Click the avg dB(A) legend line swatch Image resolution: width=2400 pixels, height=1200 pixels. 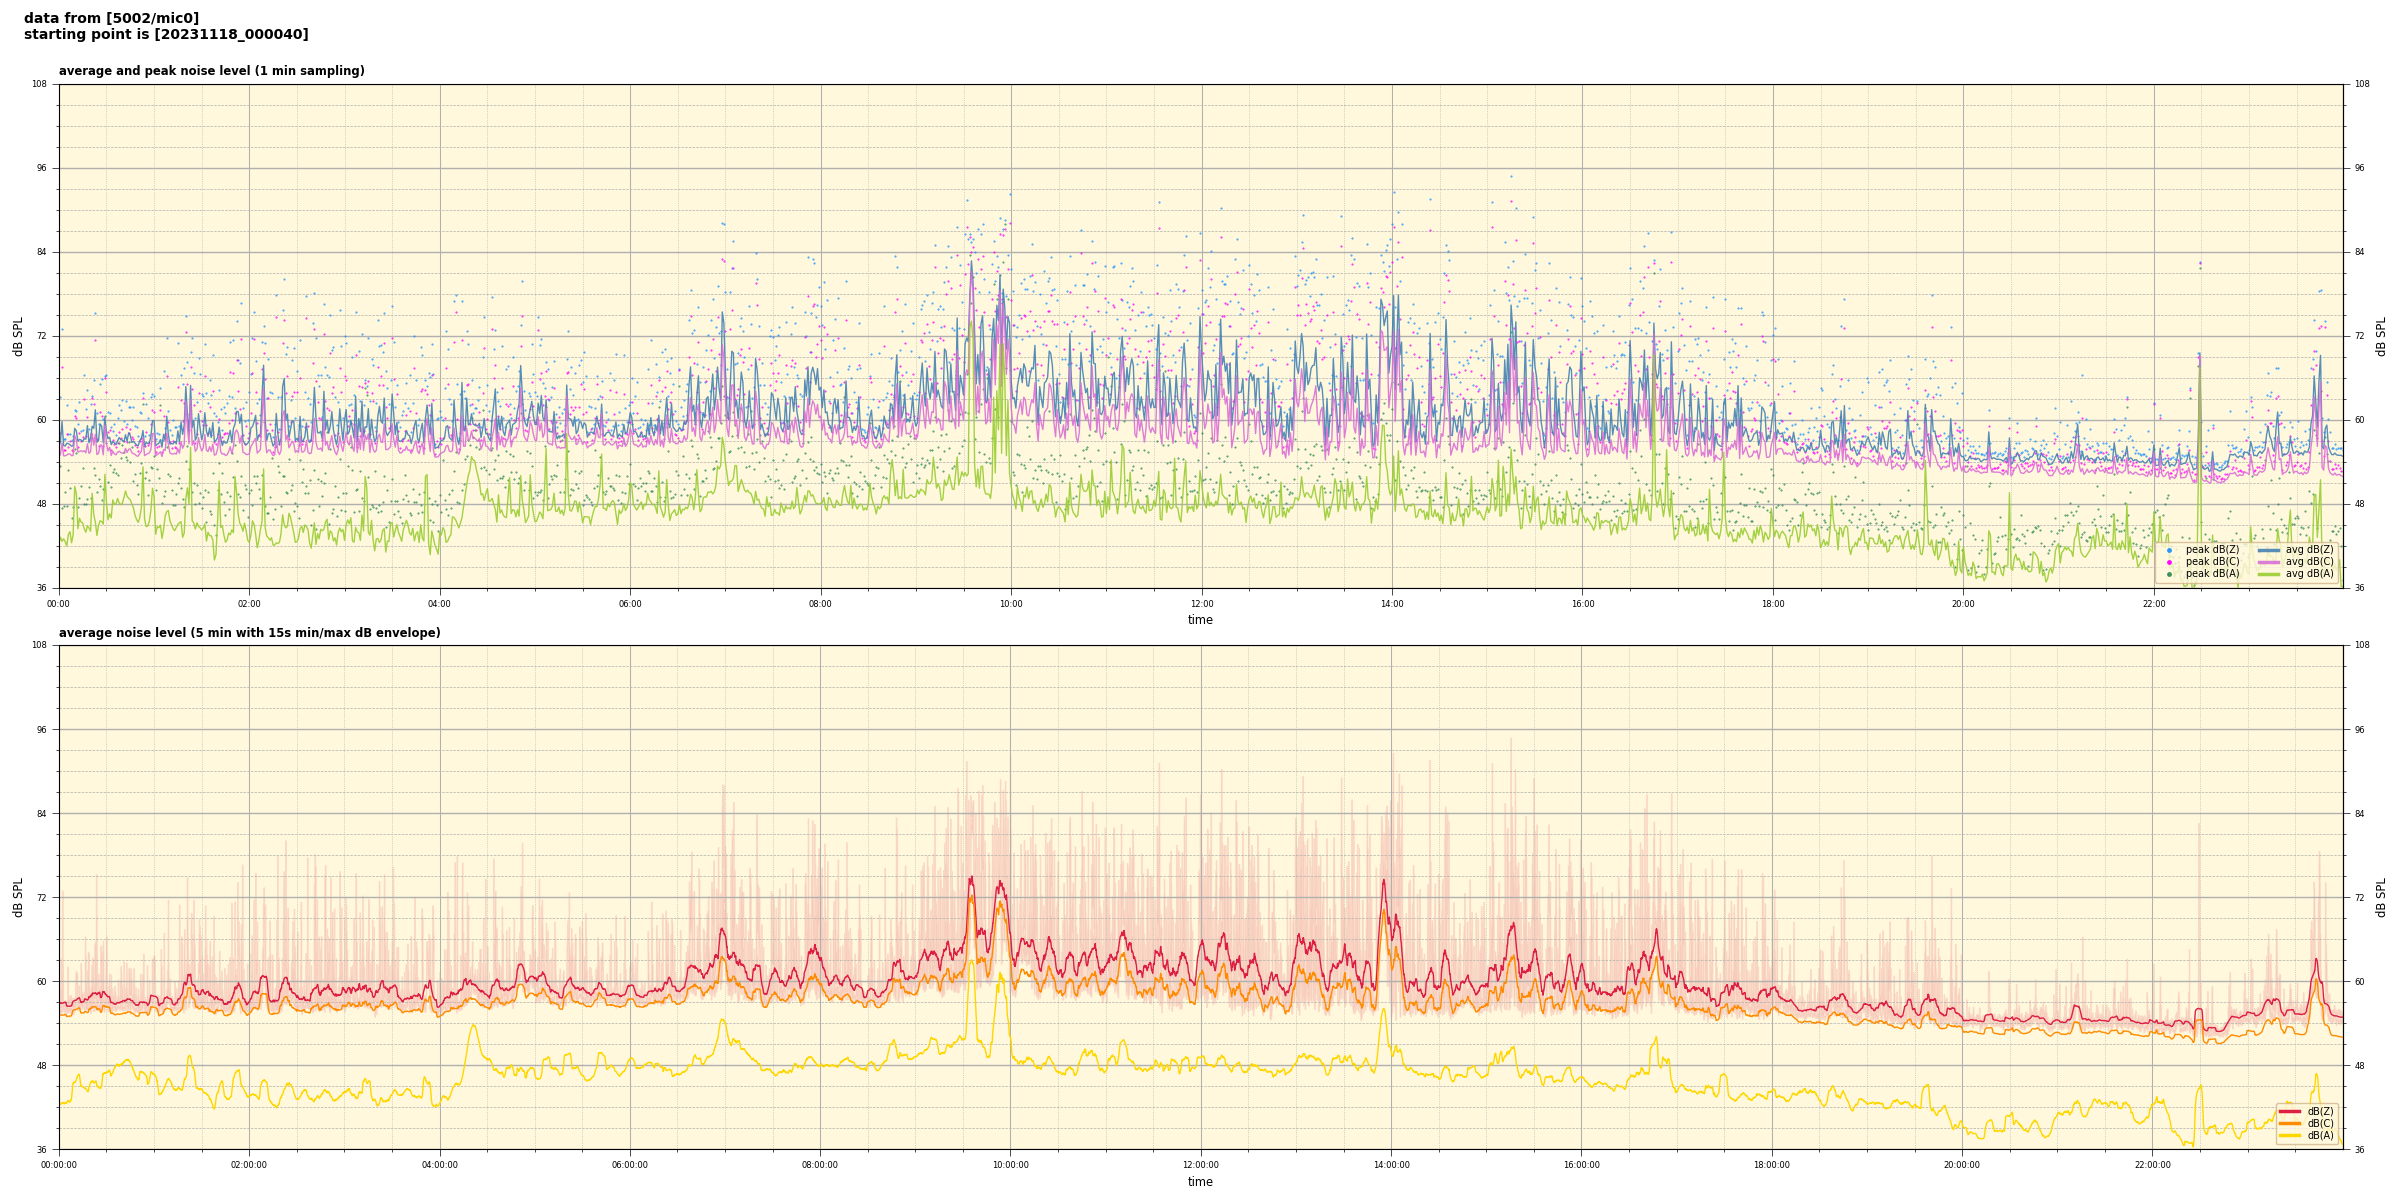coord(2268,574)
